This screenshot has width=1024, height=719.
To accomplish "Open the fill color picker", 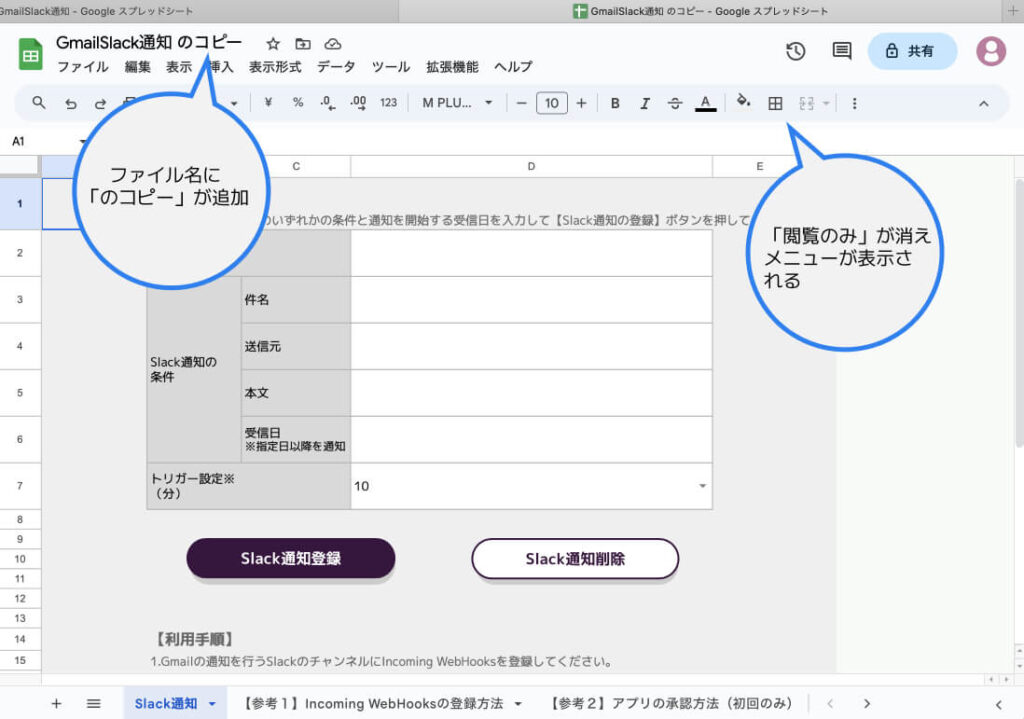I will coord(743,102).
